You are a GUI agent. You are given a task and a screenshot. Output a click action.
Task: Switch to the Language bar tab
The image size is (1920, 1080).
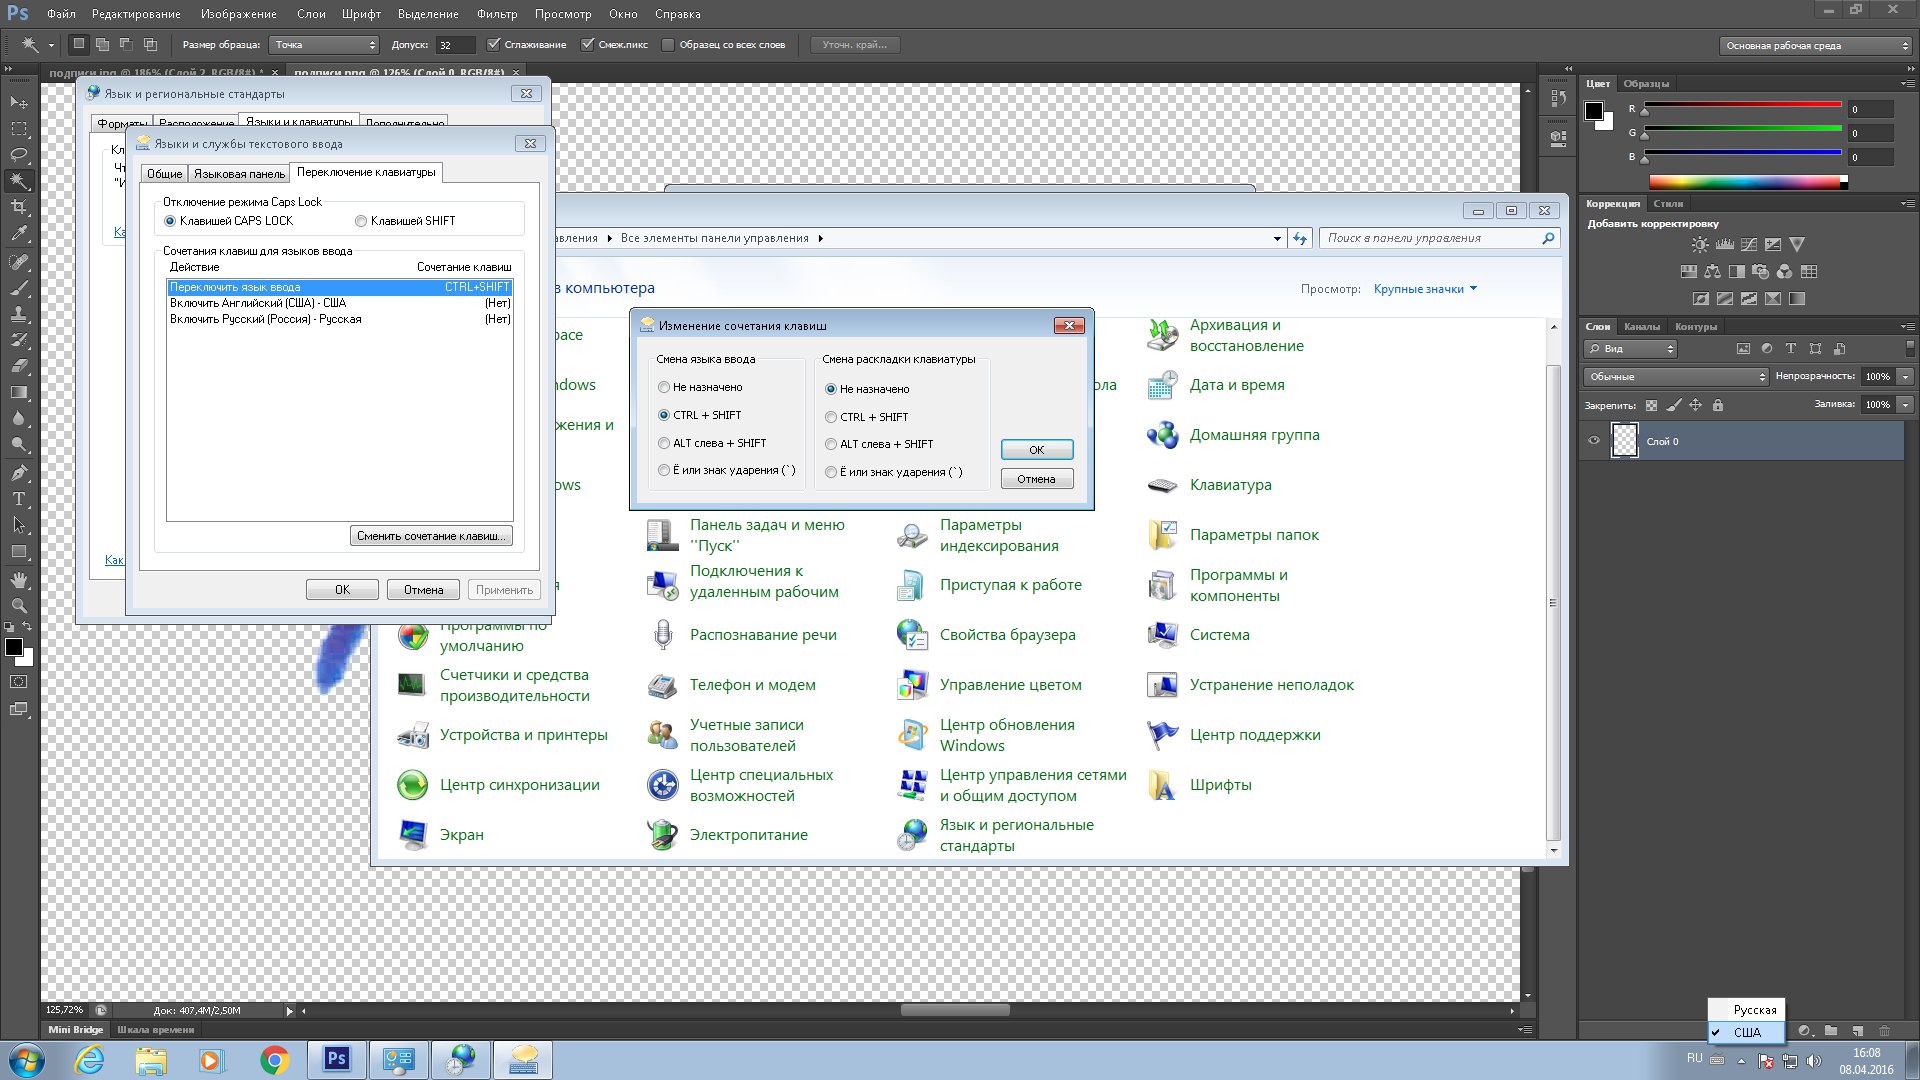tap(239, 173)
